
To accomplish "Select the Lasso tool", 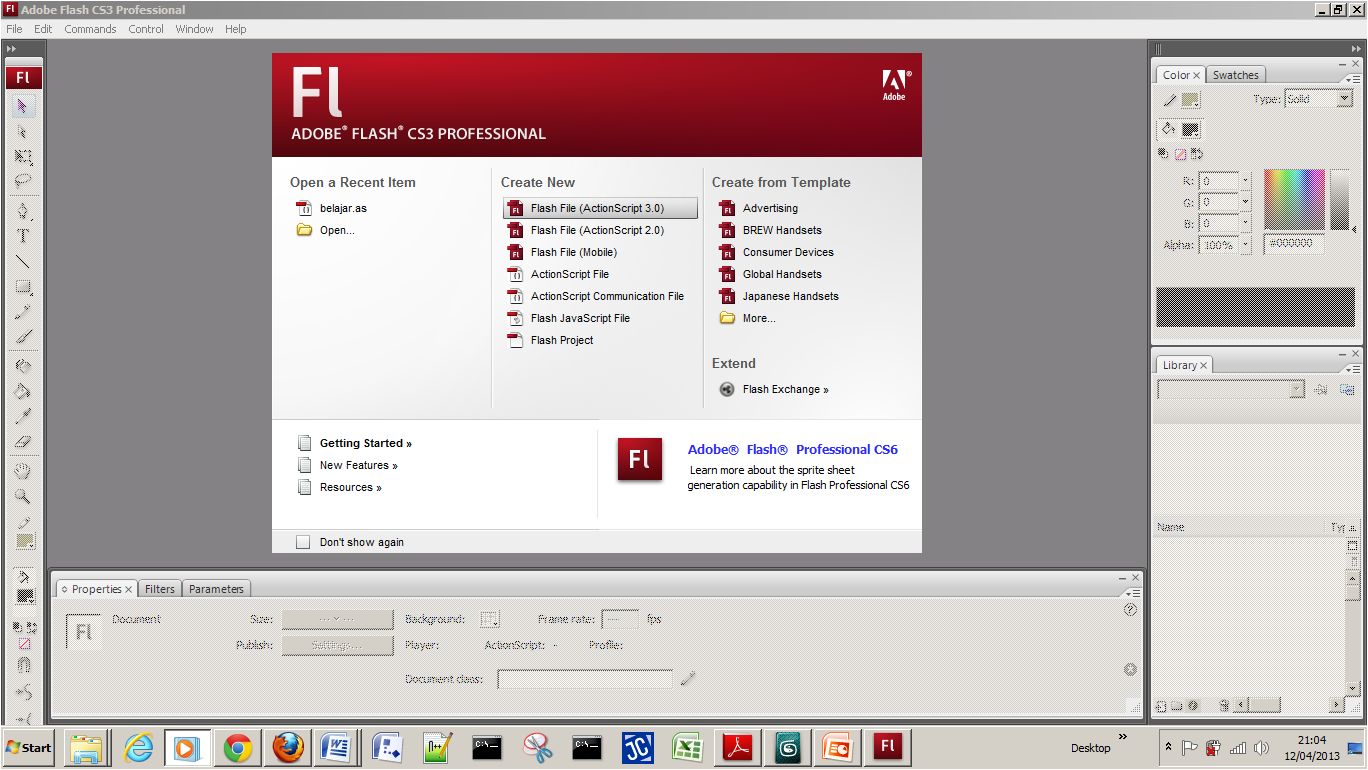I will pyautogui.click(x=23, y=182).
